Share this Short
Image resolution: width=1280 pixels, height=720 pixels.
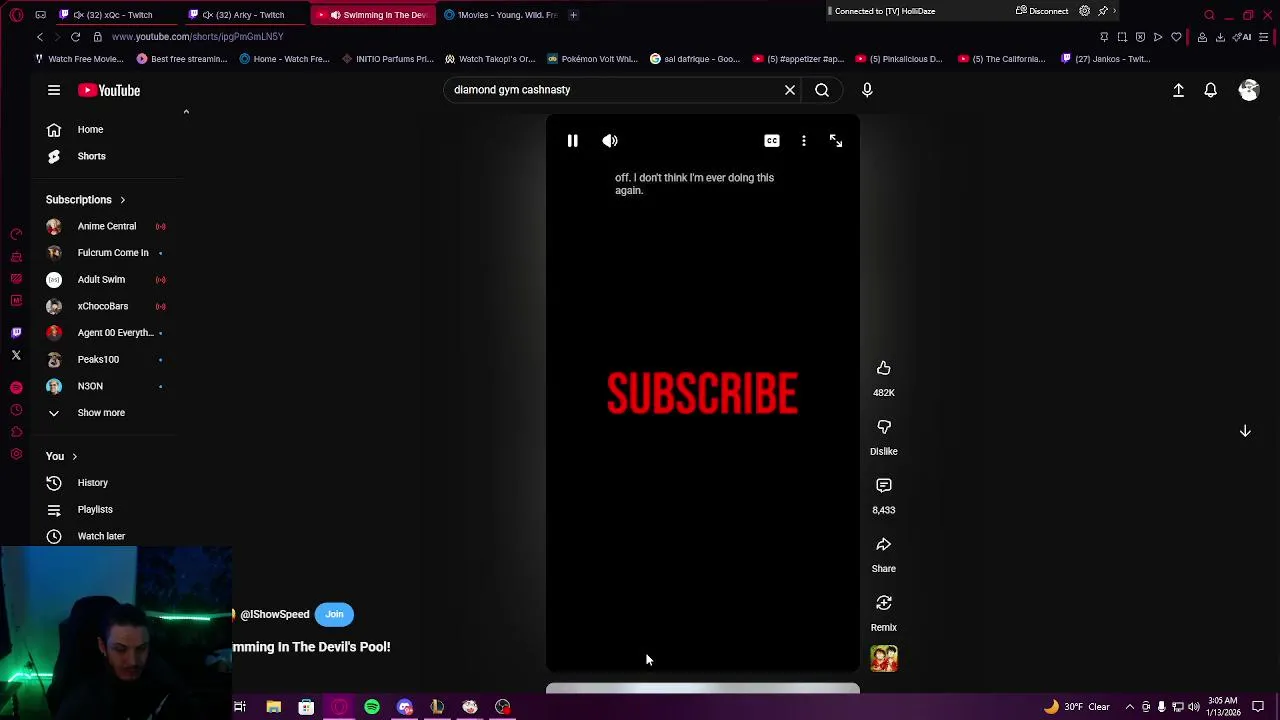(884, 545)
